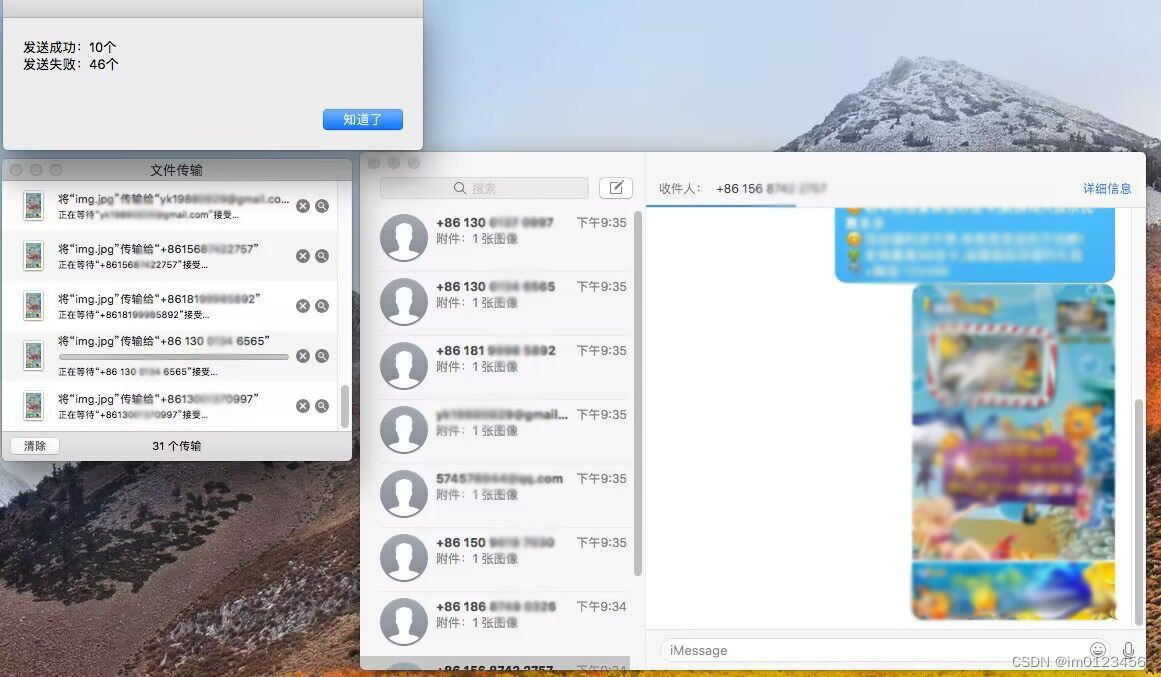Reveal gmail.com img.jpg transfer in Finder
1161x677 pixels.
point(322,206)
